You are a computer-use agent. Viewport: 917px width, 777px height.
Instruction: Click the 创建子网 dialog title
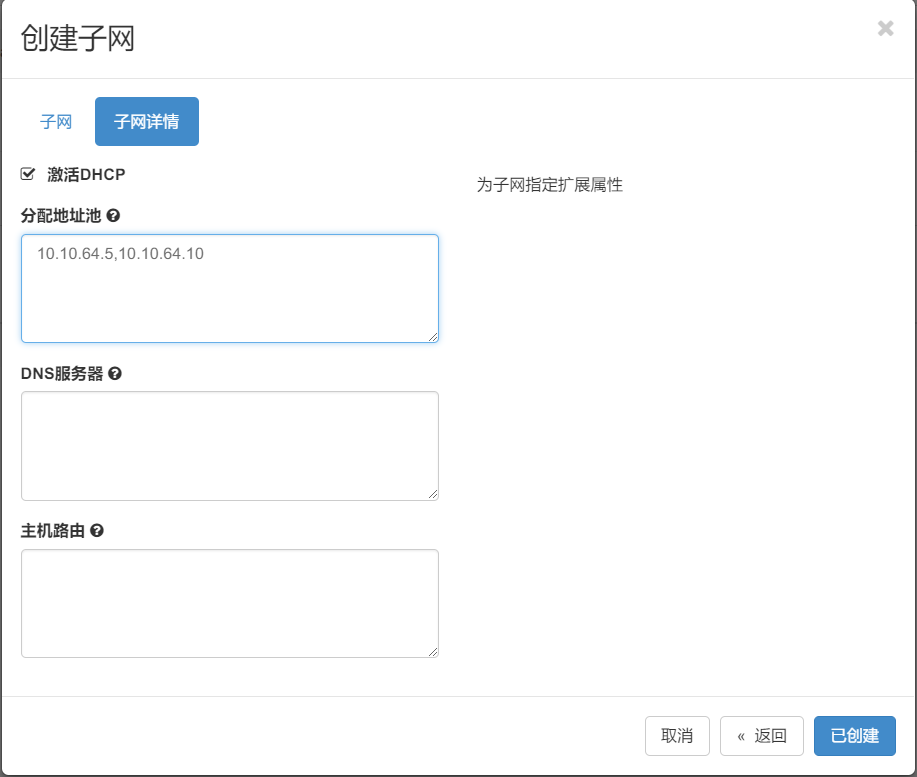pyautogui.click(x=77, y=39)
